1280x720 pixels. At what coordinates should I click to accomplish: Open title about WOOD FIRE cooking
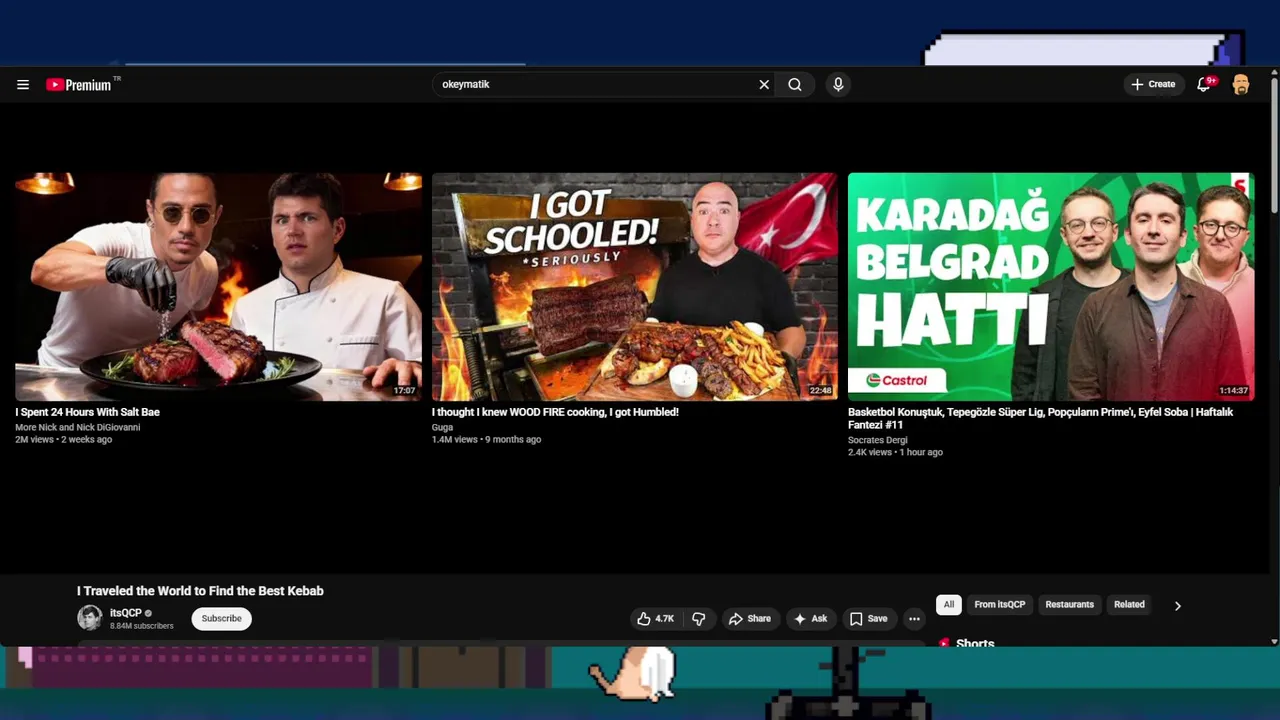point(555,412)
